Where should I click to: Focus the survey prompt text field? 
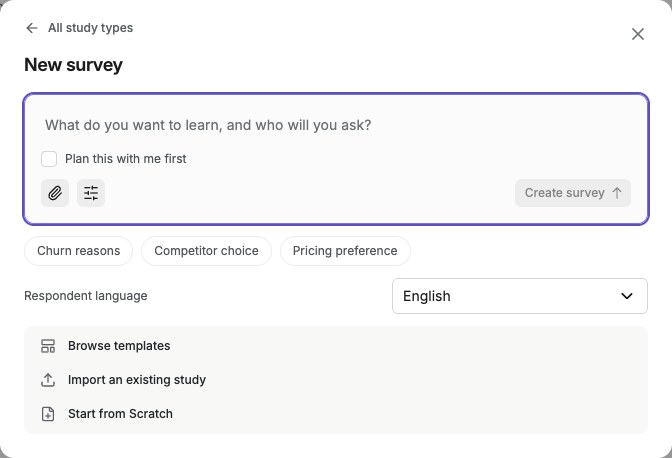click(336, 125)
